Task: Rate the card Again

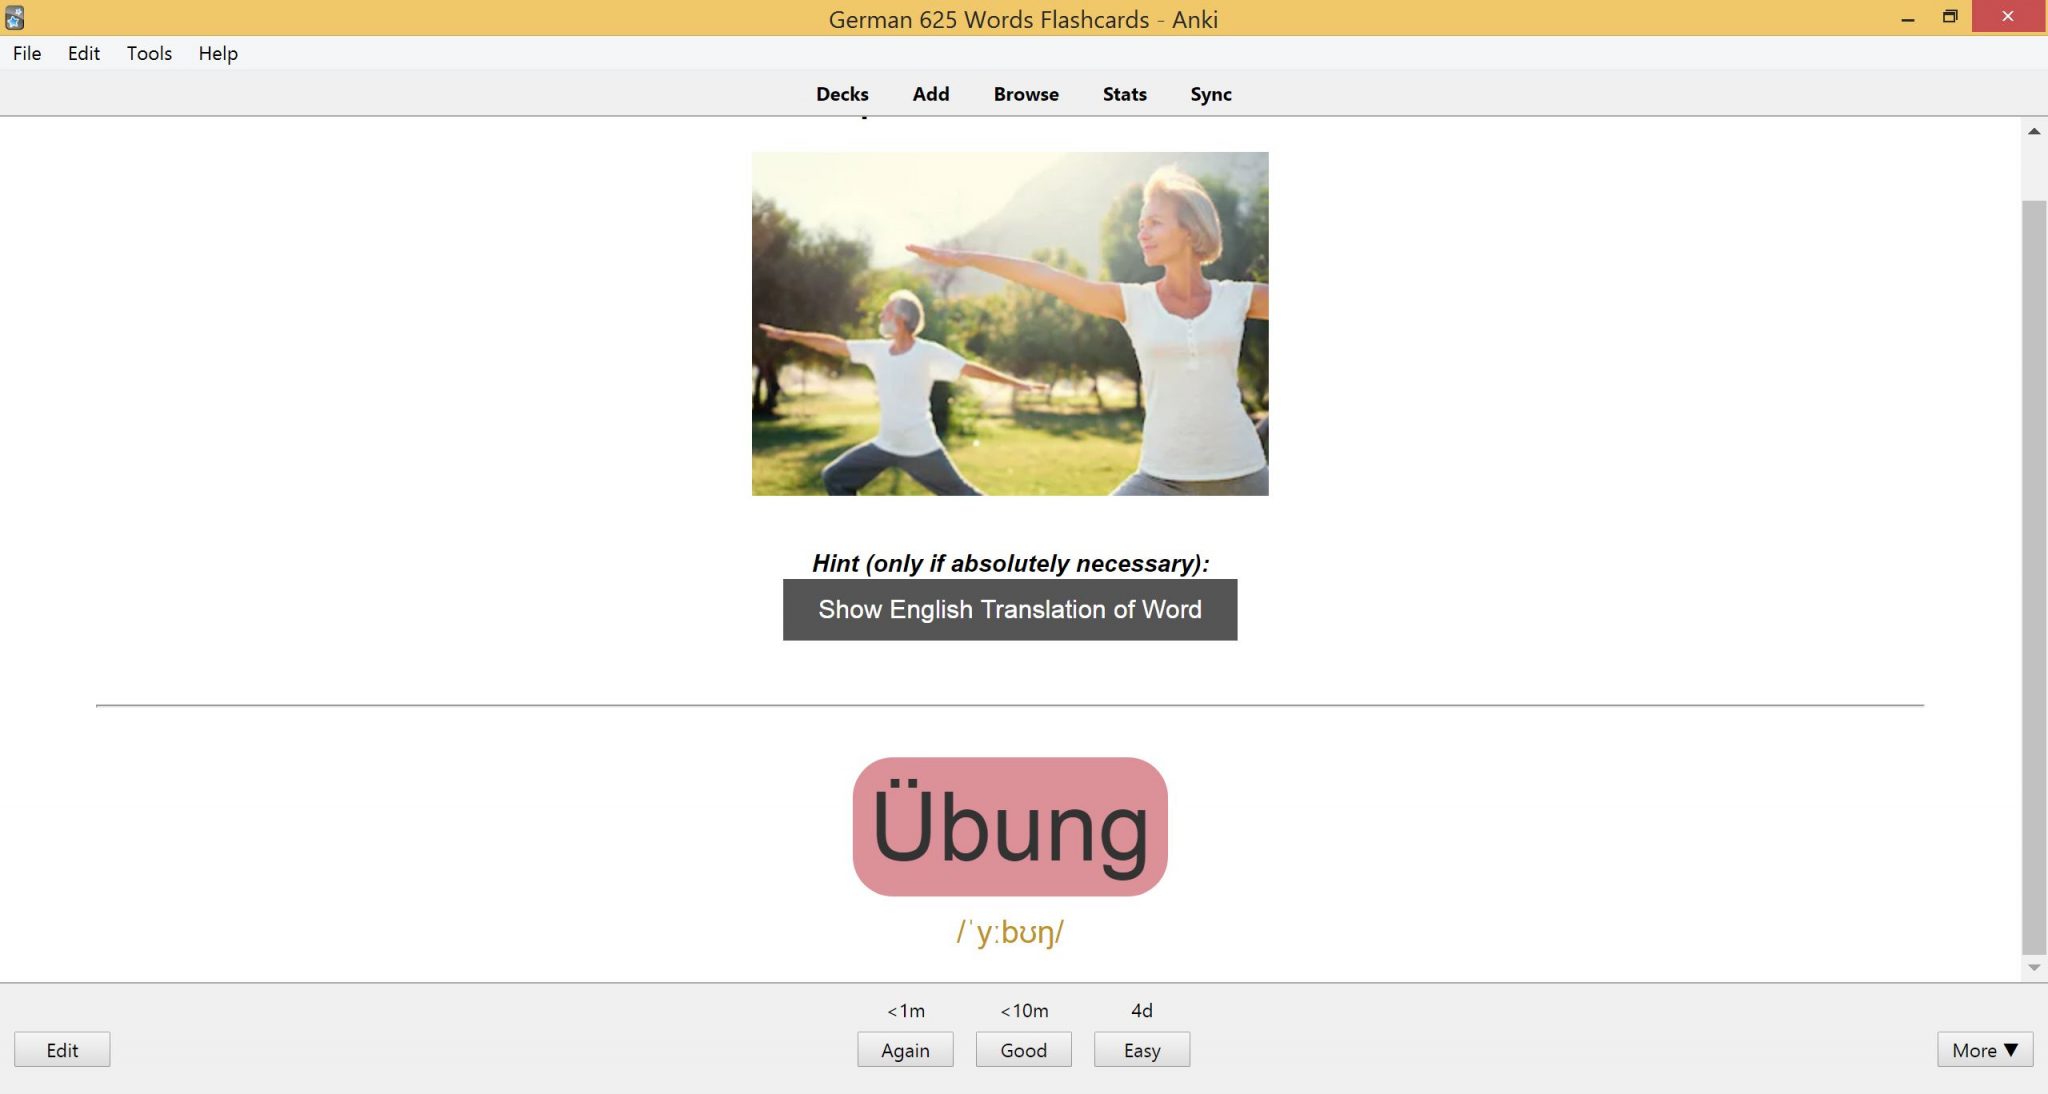Action: [905, 1049]
